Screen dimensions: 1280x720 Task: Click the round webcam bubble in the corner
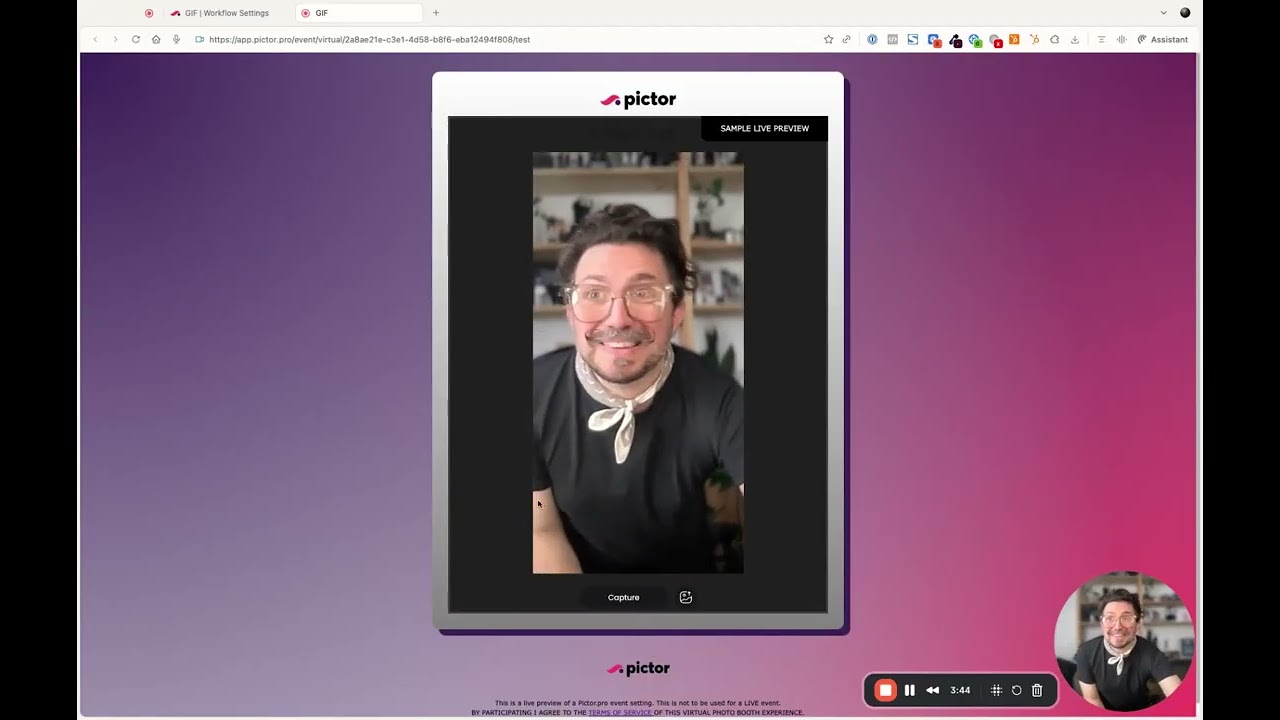click(x=1124, y=641)
